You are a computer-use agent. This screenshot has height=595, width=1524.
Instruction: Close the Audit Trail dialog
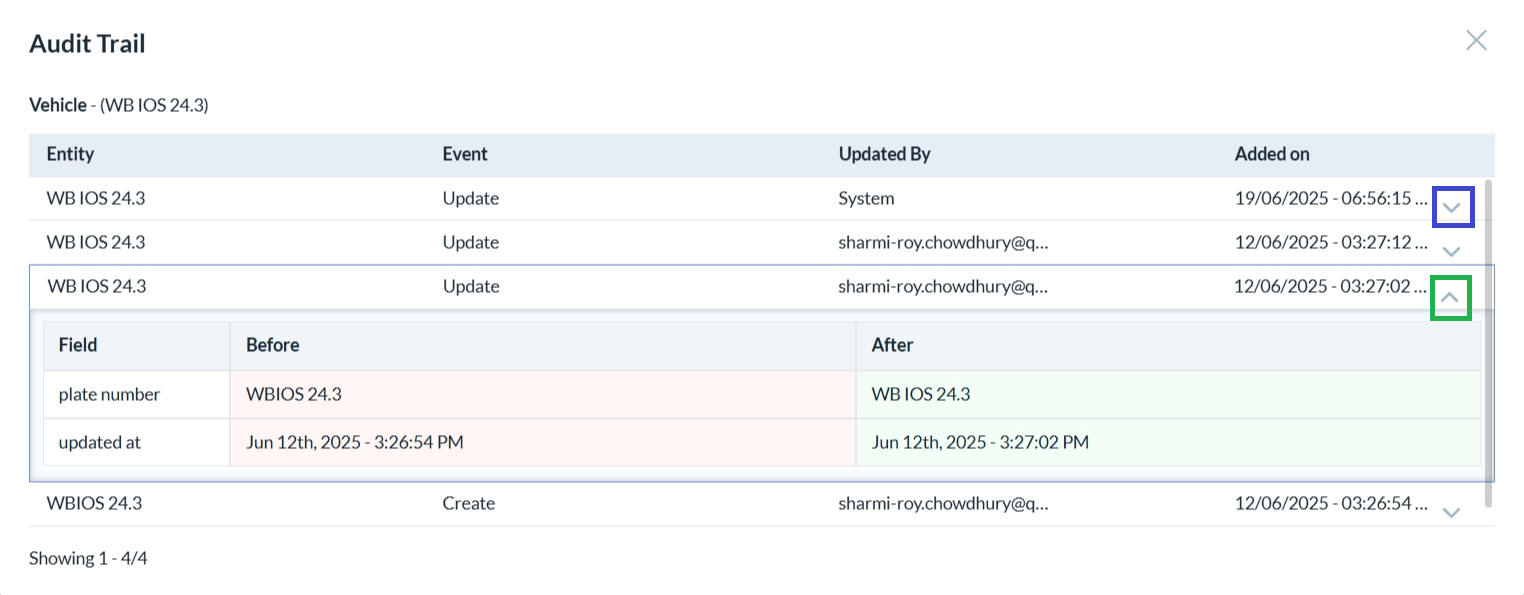pos(1476,40)
